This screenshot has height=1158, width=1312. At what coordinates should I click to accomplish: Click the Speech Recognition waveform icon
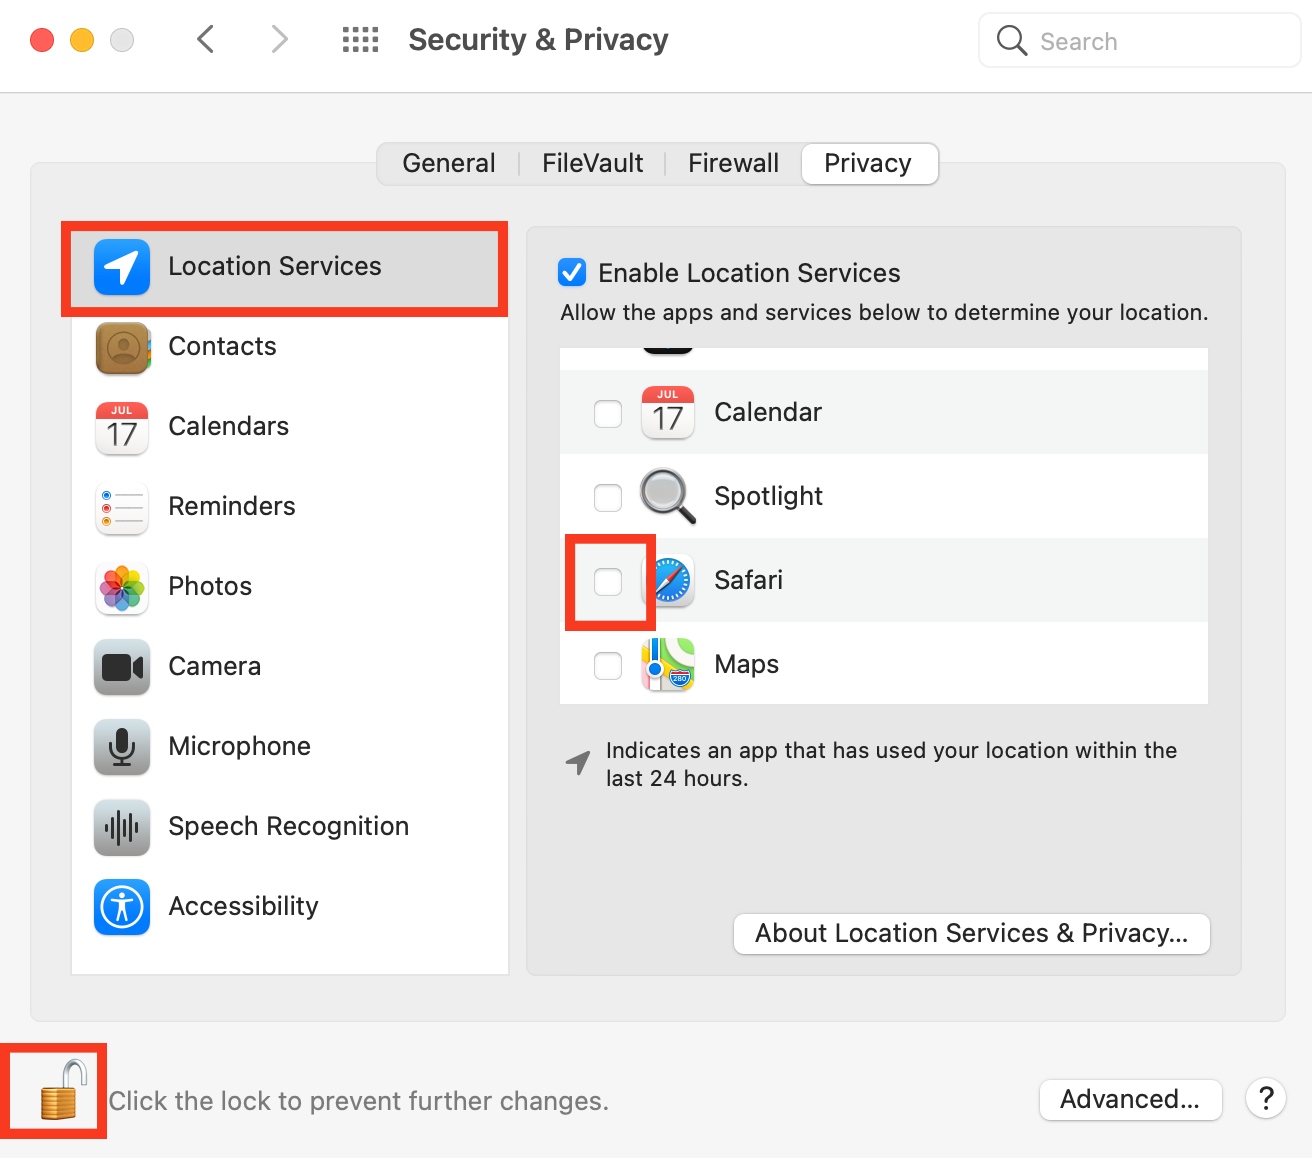click(120, 827)
